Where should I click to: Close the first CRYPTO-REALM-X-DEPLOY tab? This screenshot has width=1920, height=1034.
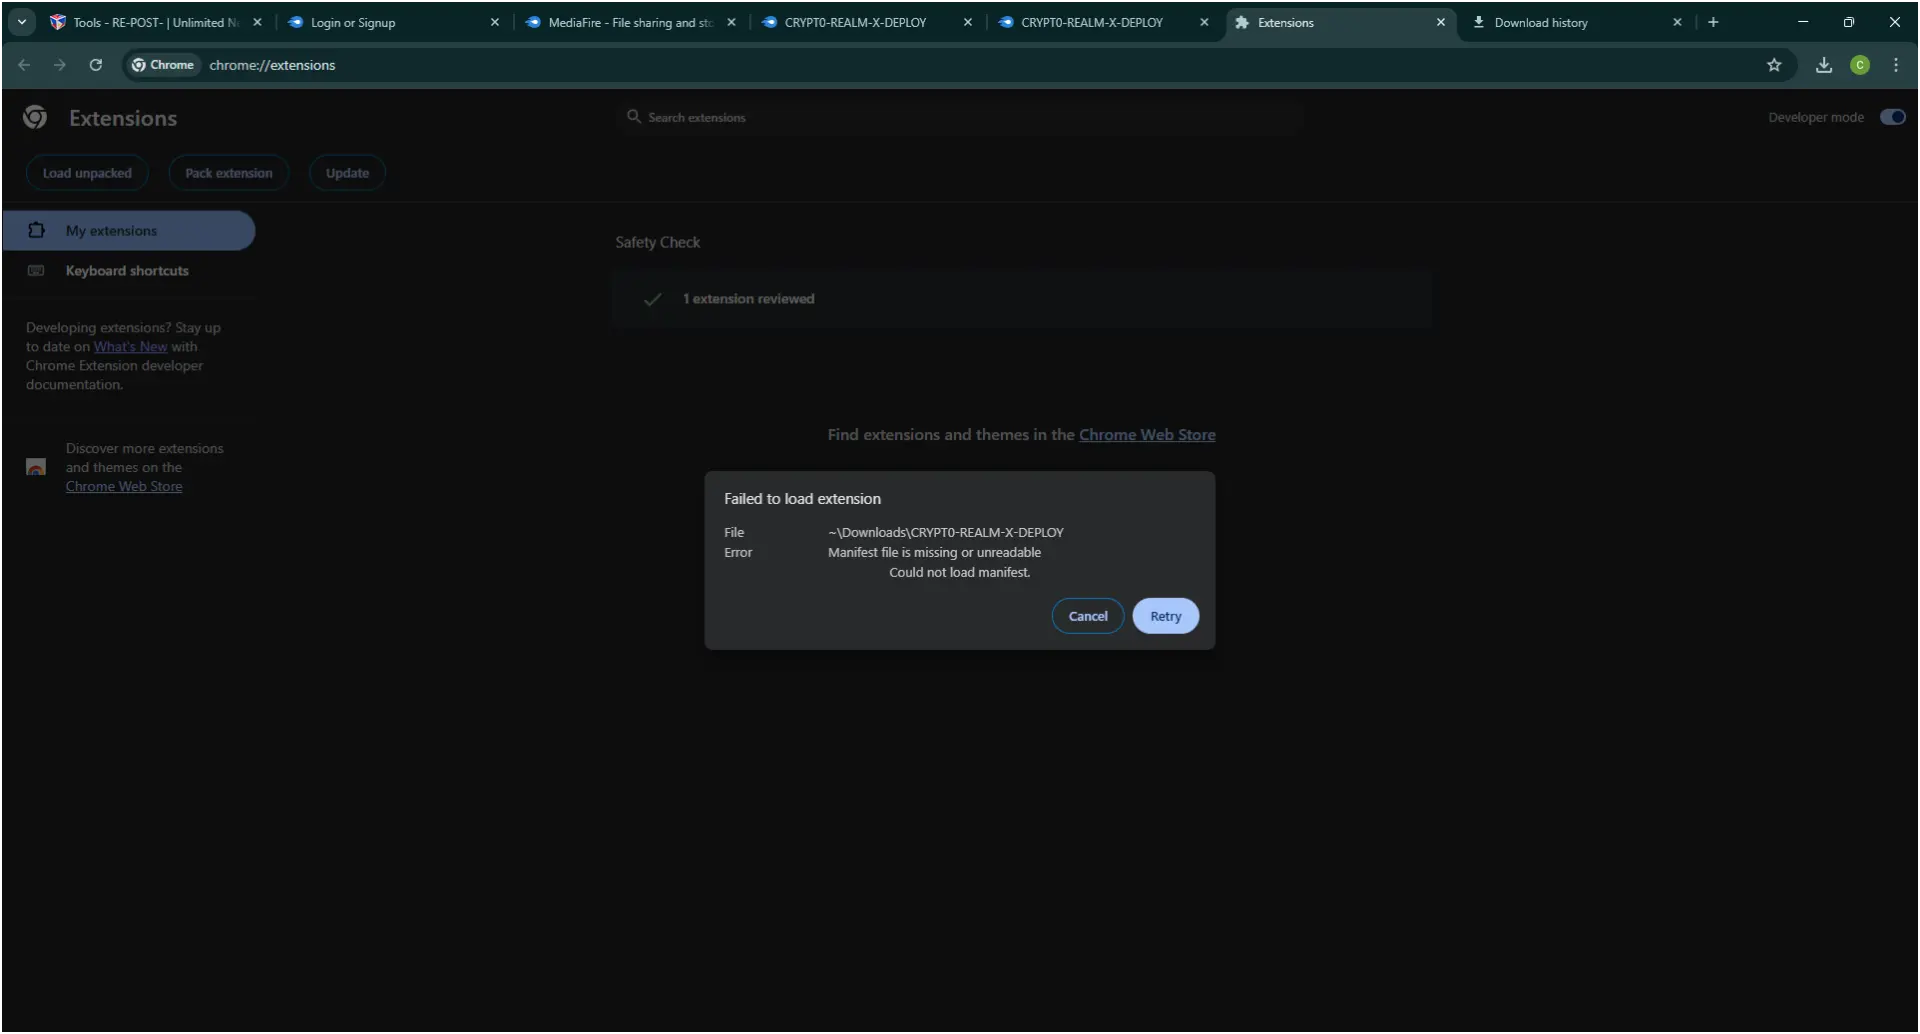click(x=967, y=22)
